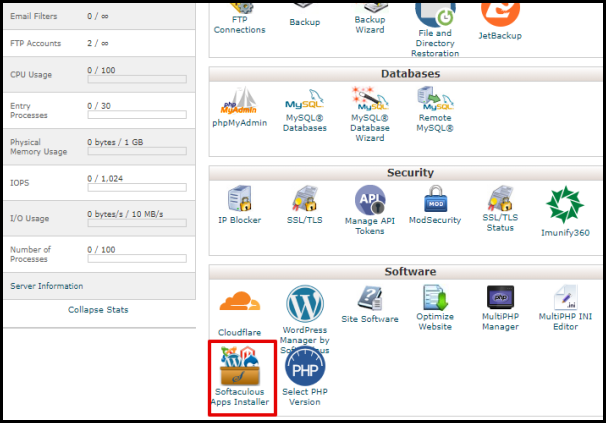This screenshot has height=423, width=606.
Task: Launch Softaculous Apps Installer
Action: [x=240, y=376]
